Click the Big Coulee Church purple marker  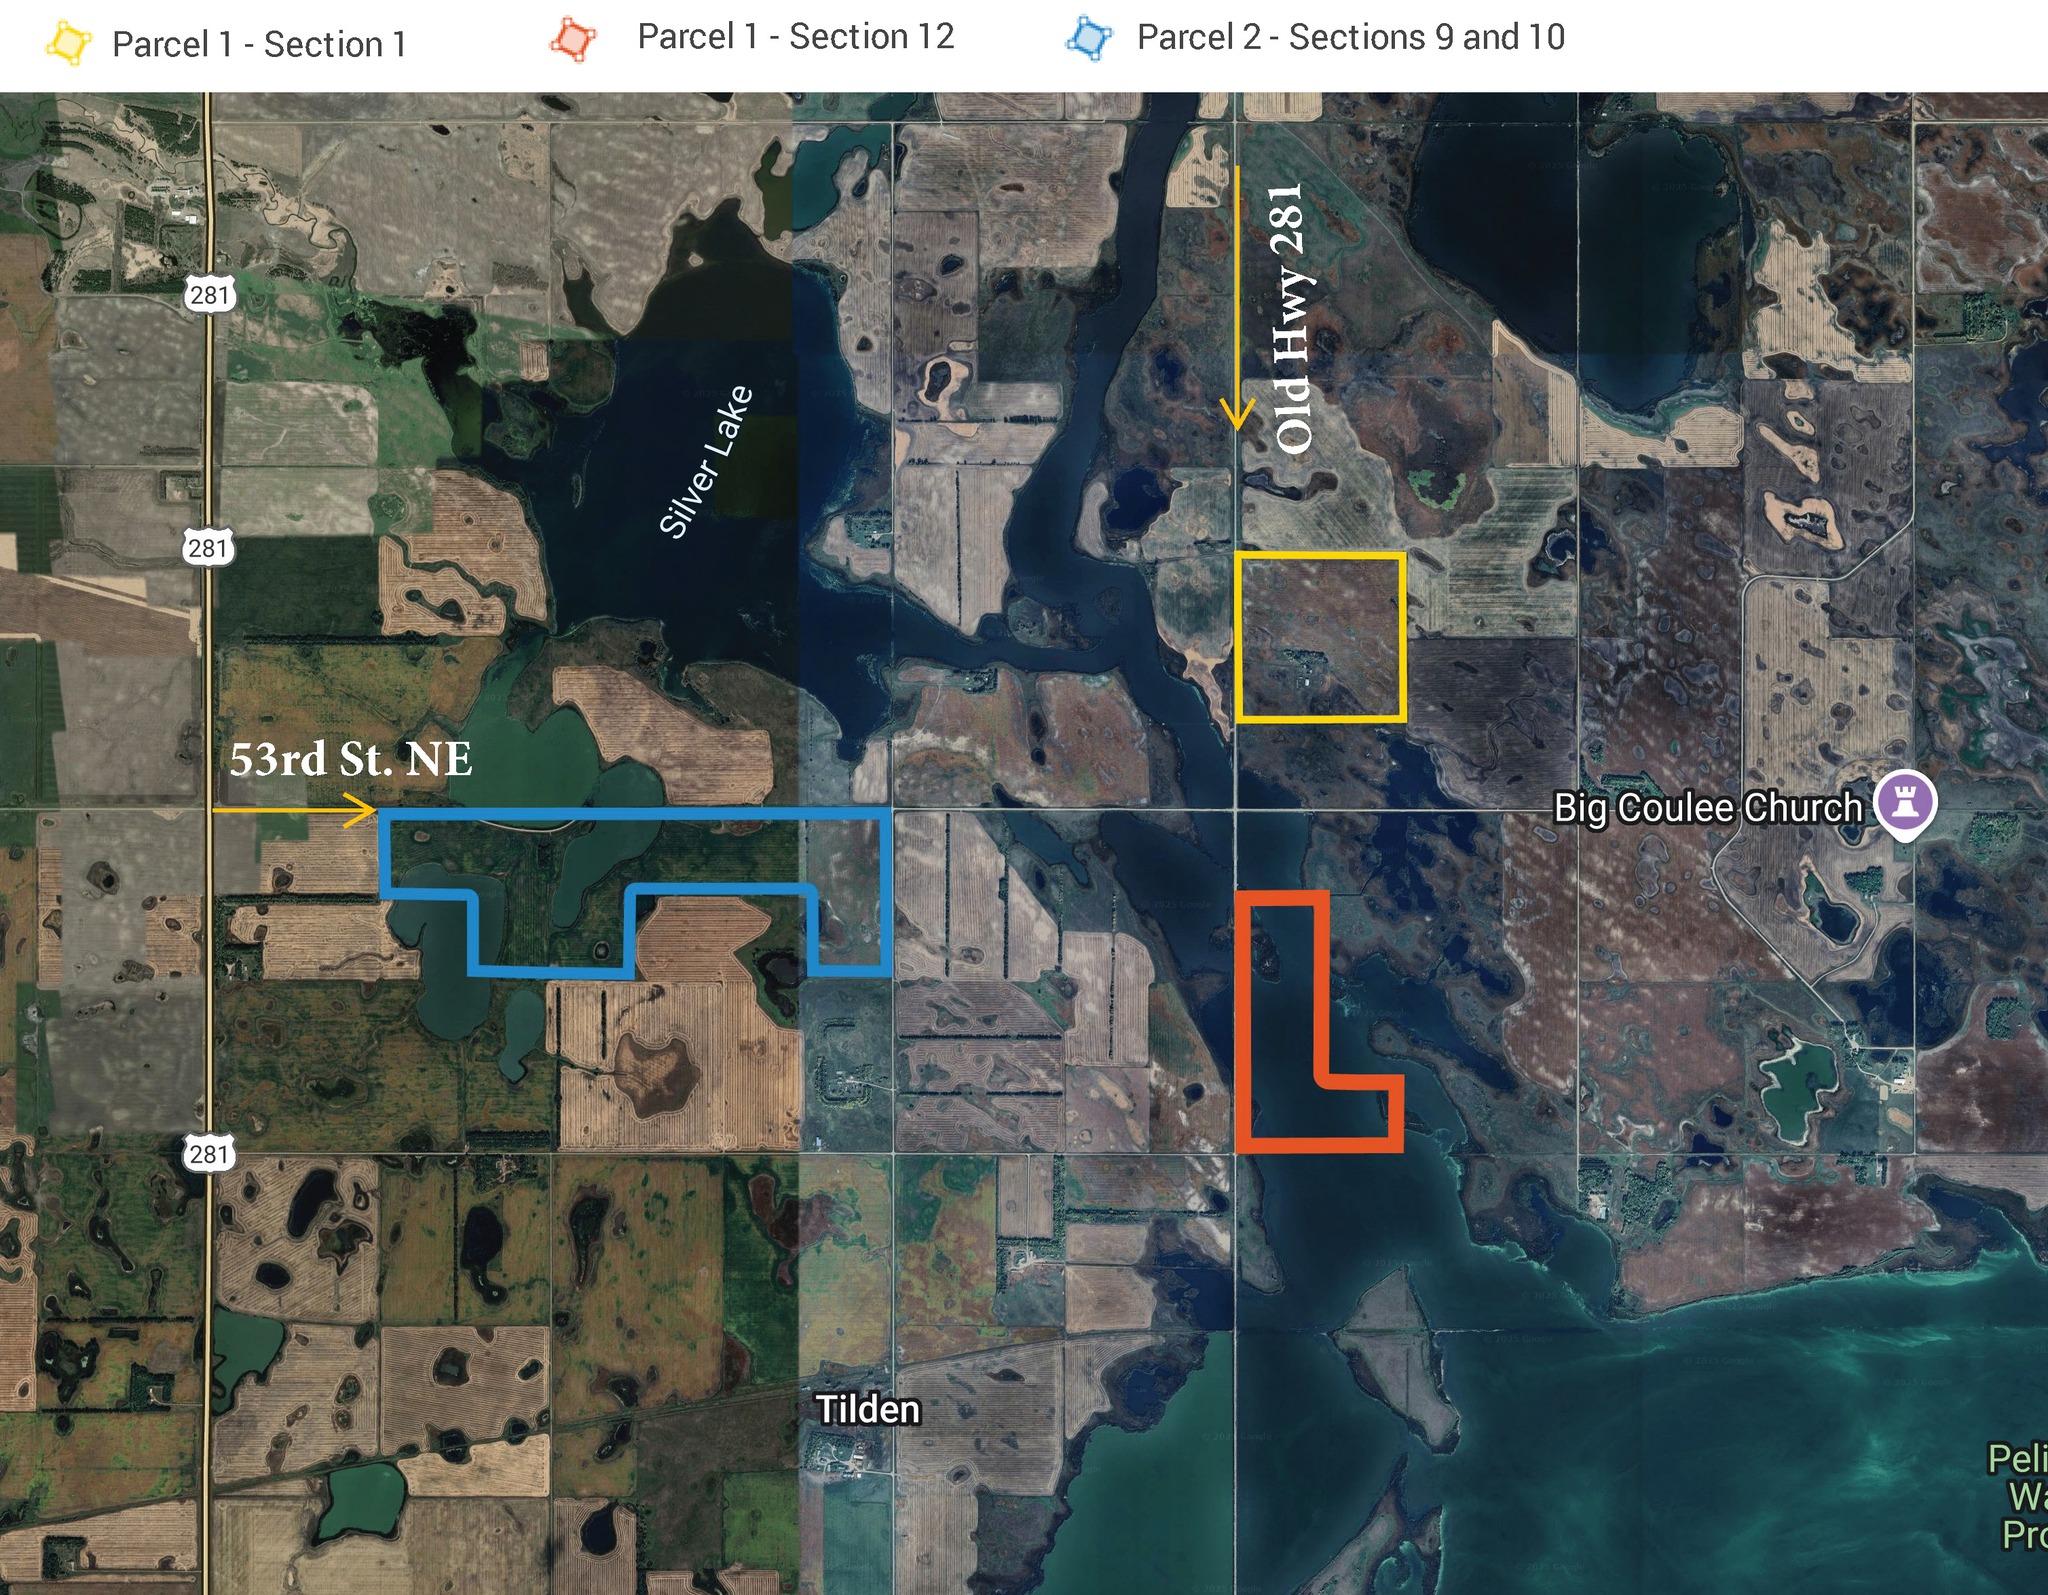click(x=1904, y=801)
